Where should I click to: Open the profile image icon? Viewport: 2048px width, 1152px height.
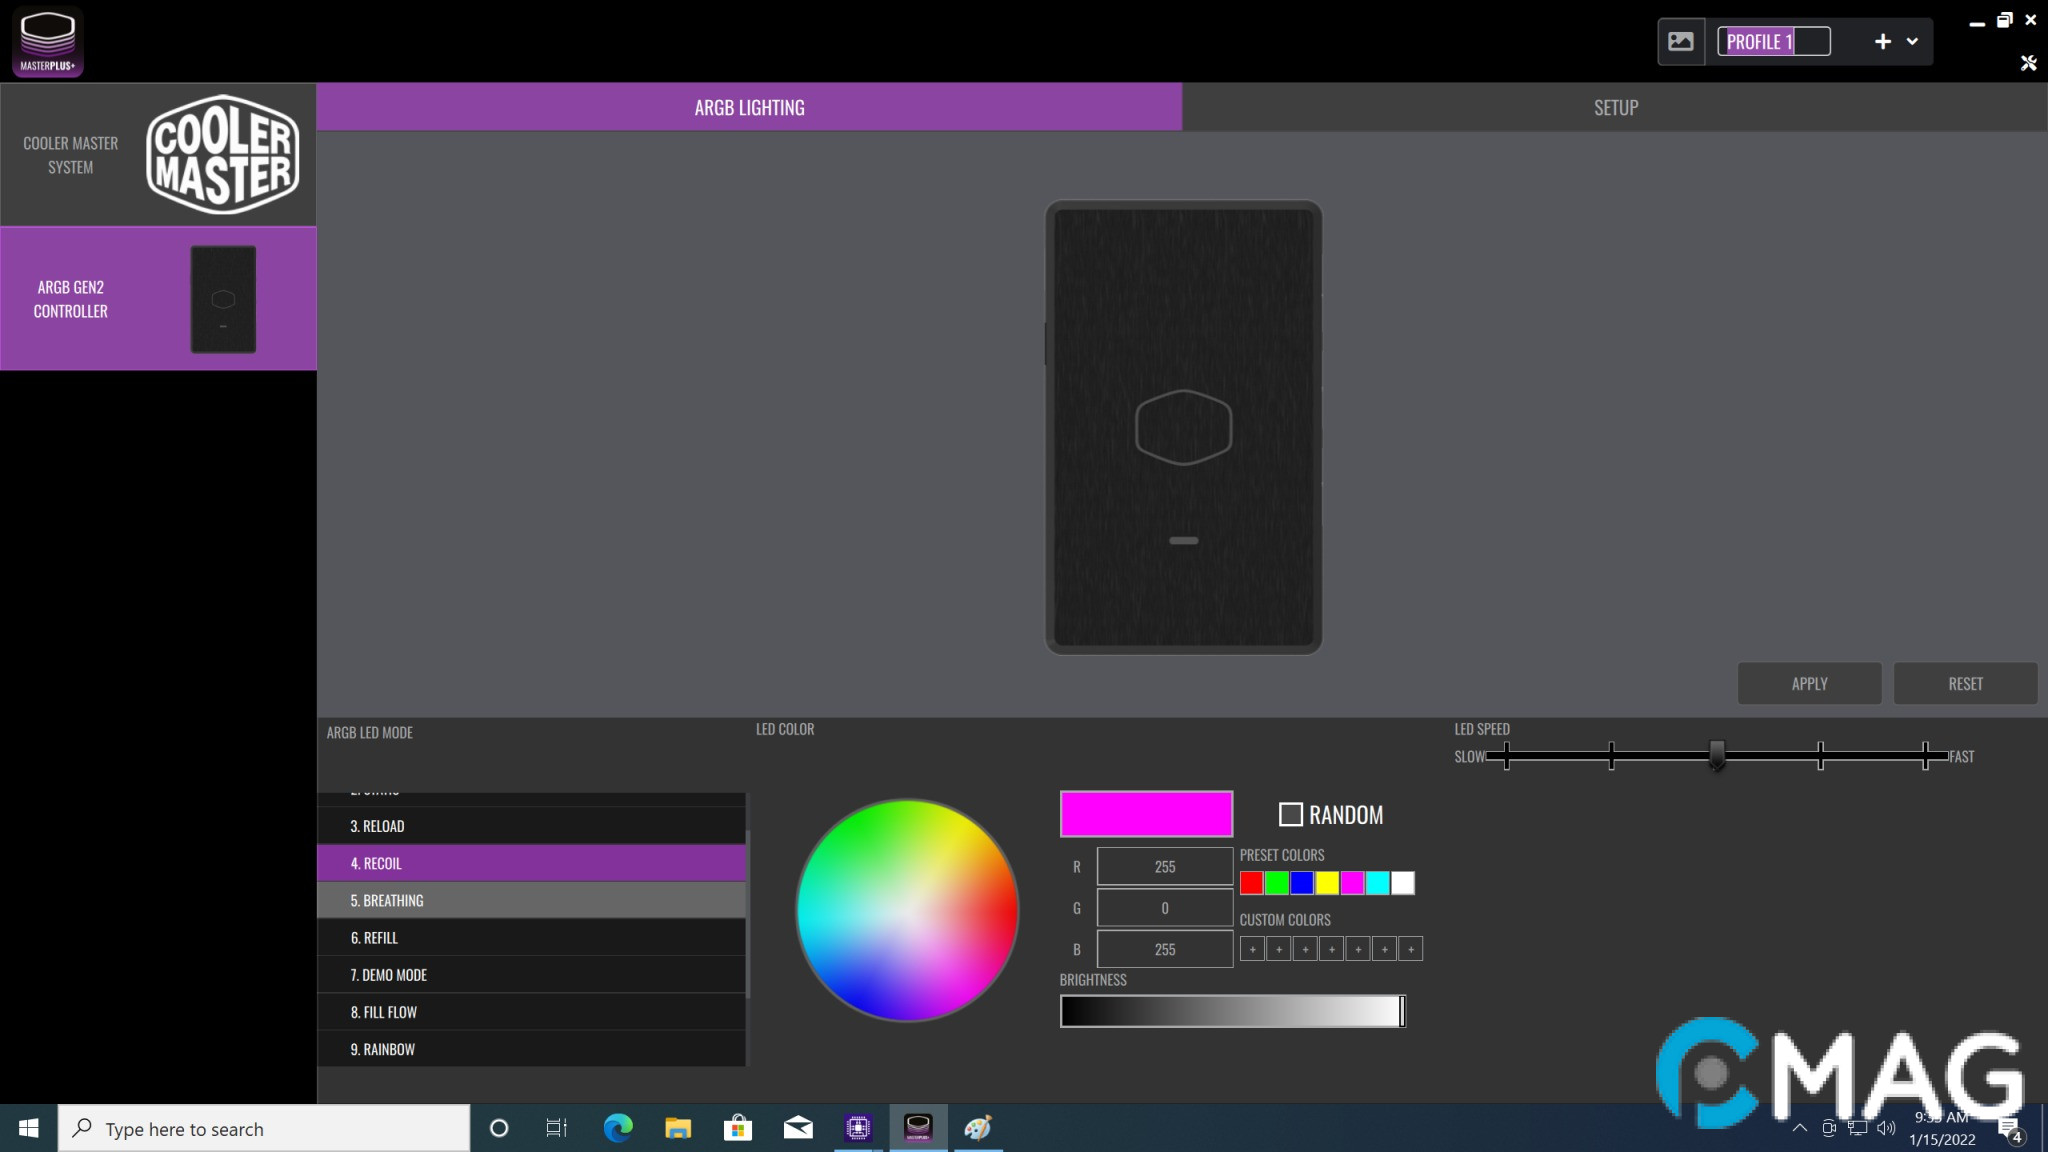[x=1680, y=42]
